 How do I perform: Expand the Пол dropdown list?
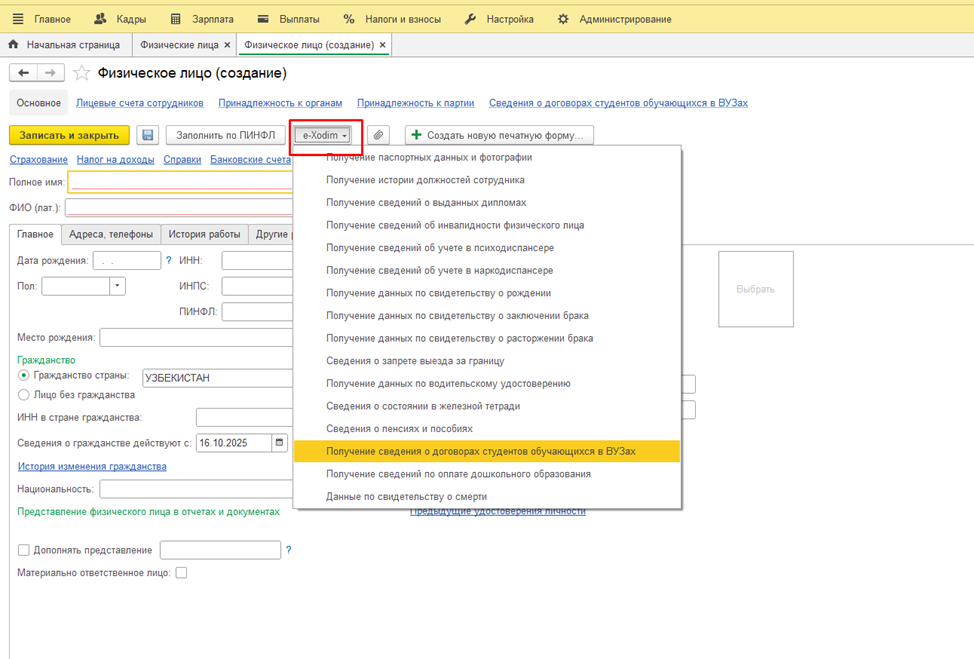(x=118, y=286)
